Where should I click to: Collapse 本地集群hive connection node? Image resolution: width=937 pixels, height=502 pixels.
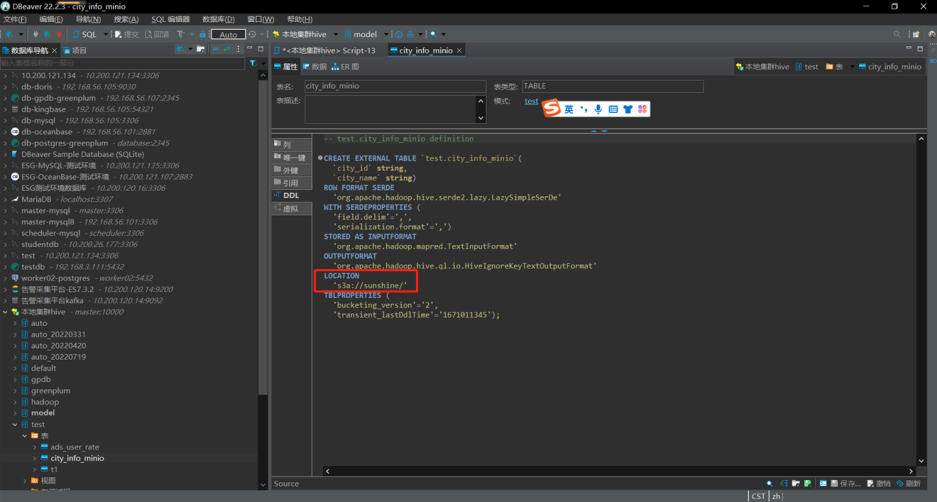tap(5, 312)
